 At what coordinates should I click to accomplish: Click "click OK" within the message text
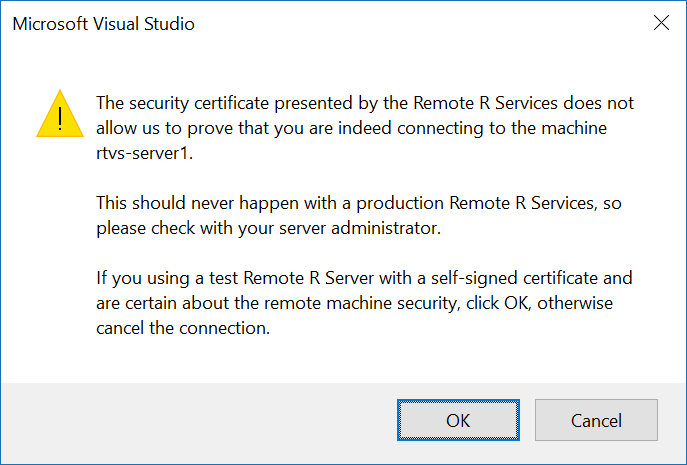pyautogui.click(x=496, y=303)
